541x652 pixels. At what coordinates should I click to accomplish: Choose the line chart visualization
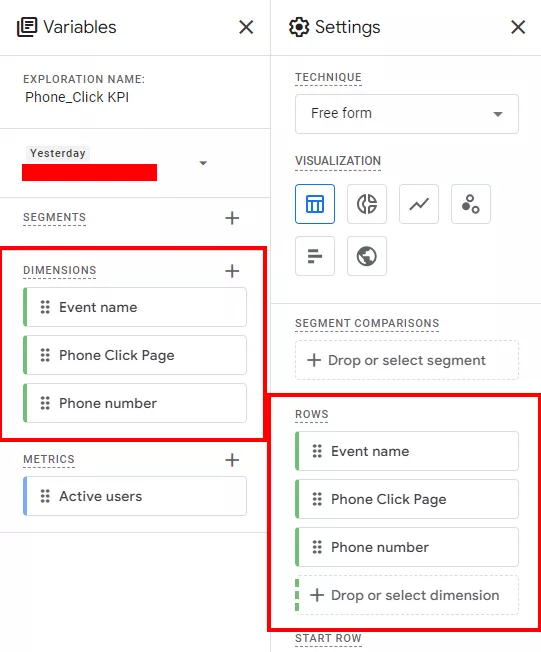(x=419, y=204)
